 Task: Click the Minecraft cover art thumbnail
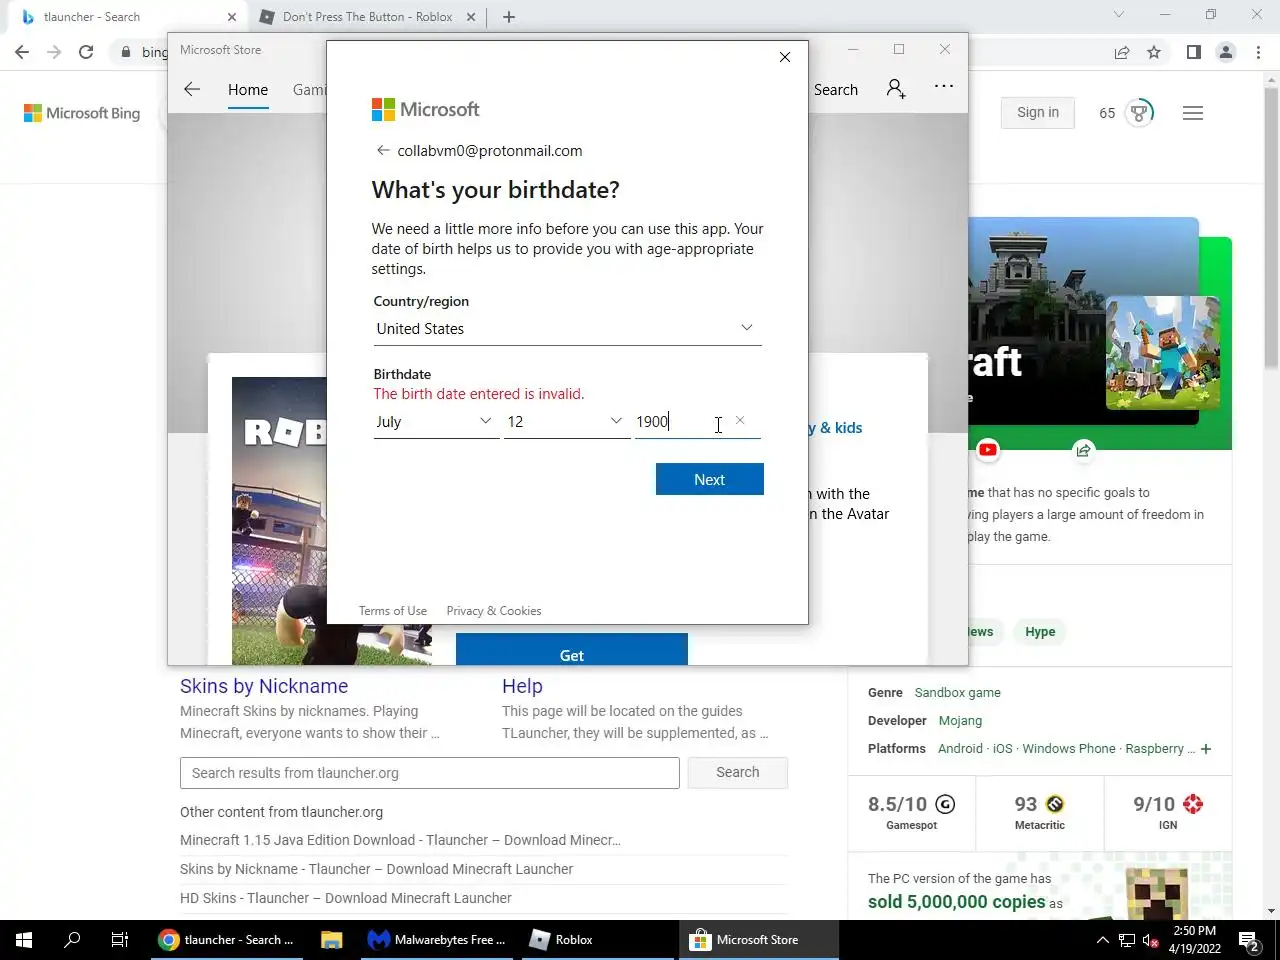1163,353
